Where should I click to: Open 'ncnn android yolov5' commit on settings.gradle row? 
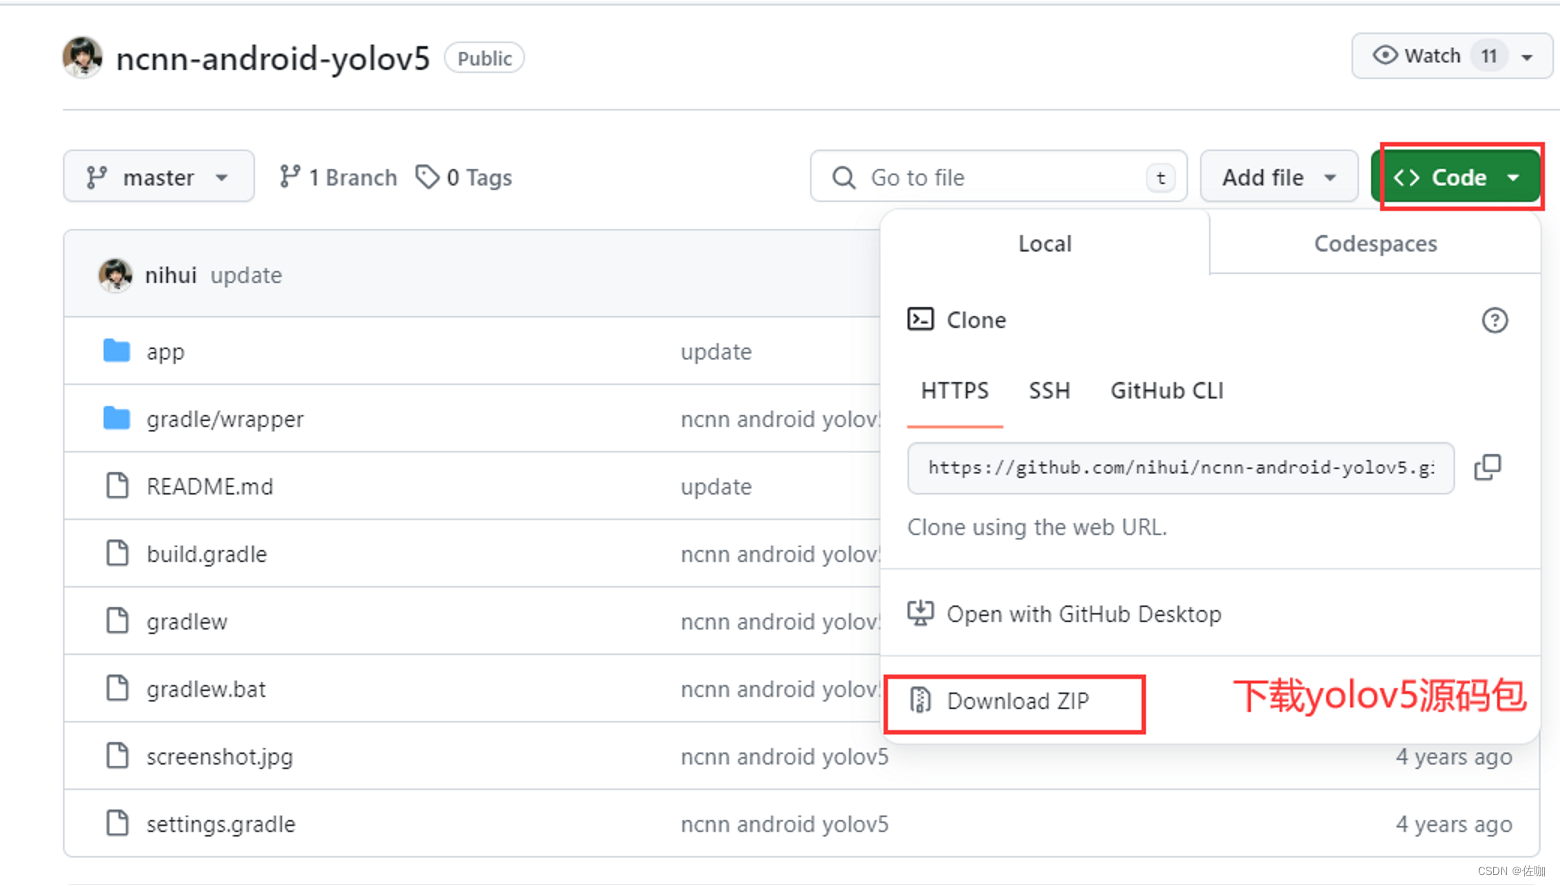pyautogui.click(x=784, y=824)
